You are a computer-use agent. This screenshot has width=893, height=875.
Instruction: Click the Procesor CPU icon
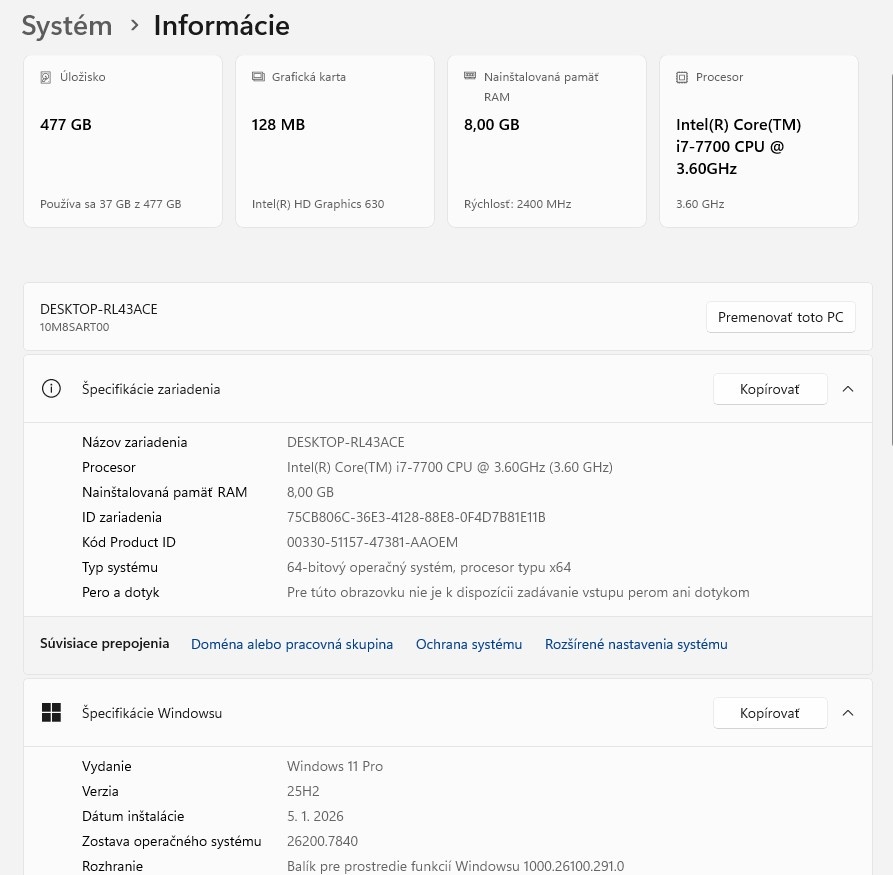point(682,77)
